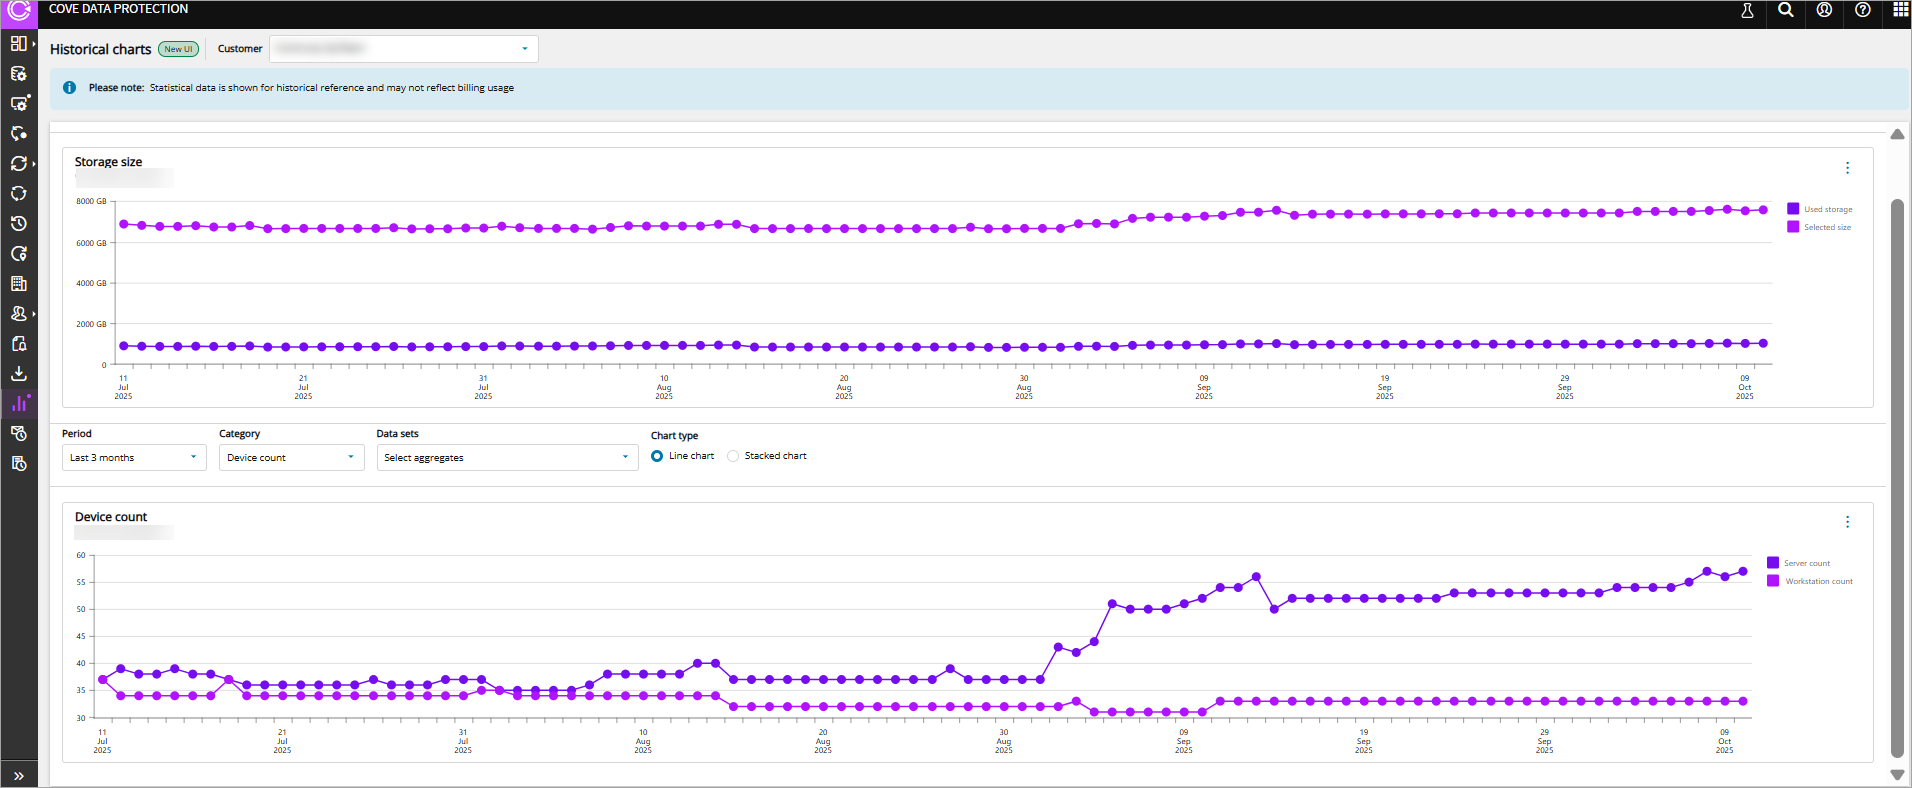Open the dashboard icon in sidebar

[x=18, y=43]
